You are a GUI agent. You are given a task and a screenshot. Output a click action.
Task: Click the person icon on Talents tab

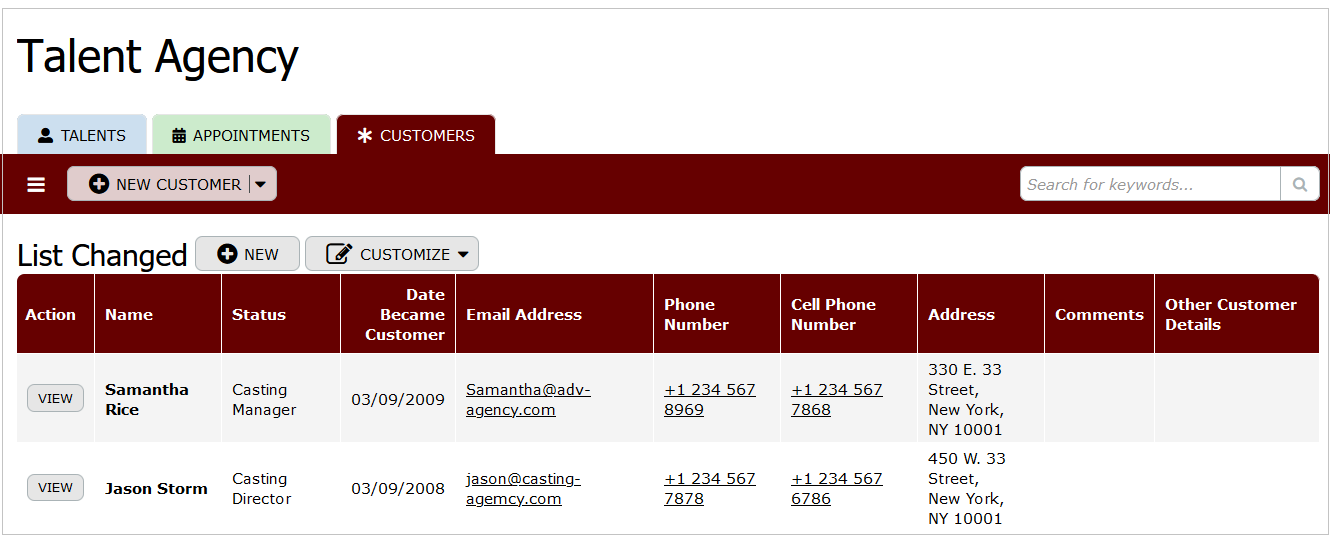point(45,136)
